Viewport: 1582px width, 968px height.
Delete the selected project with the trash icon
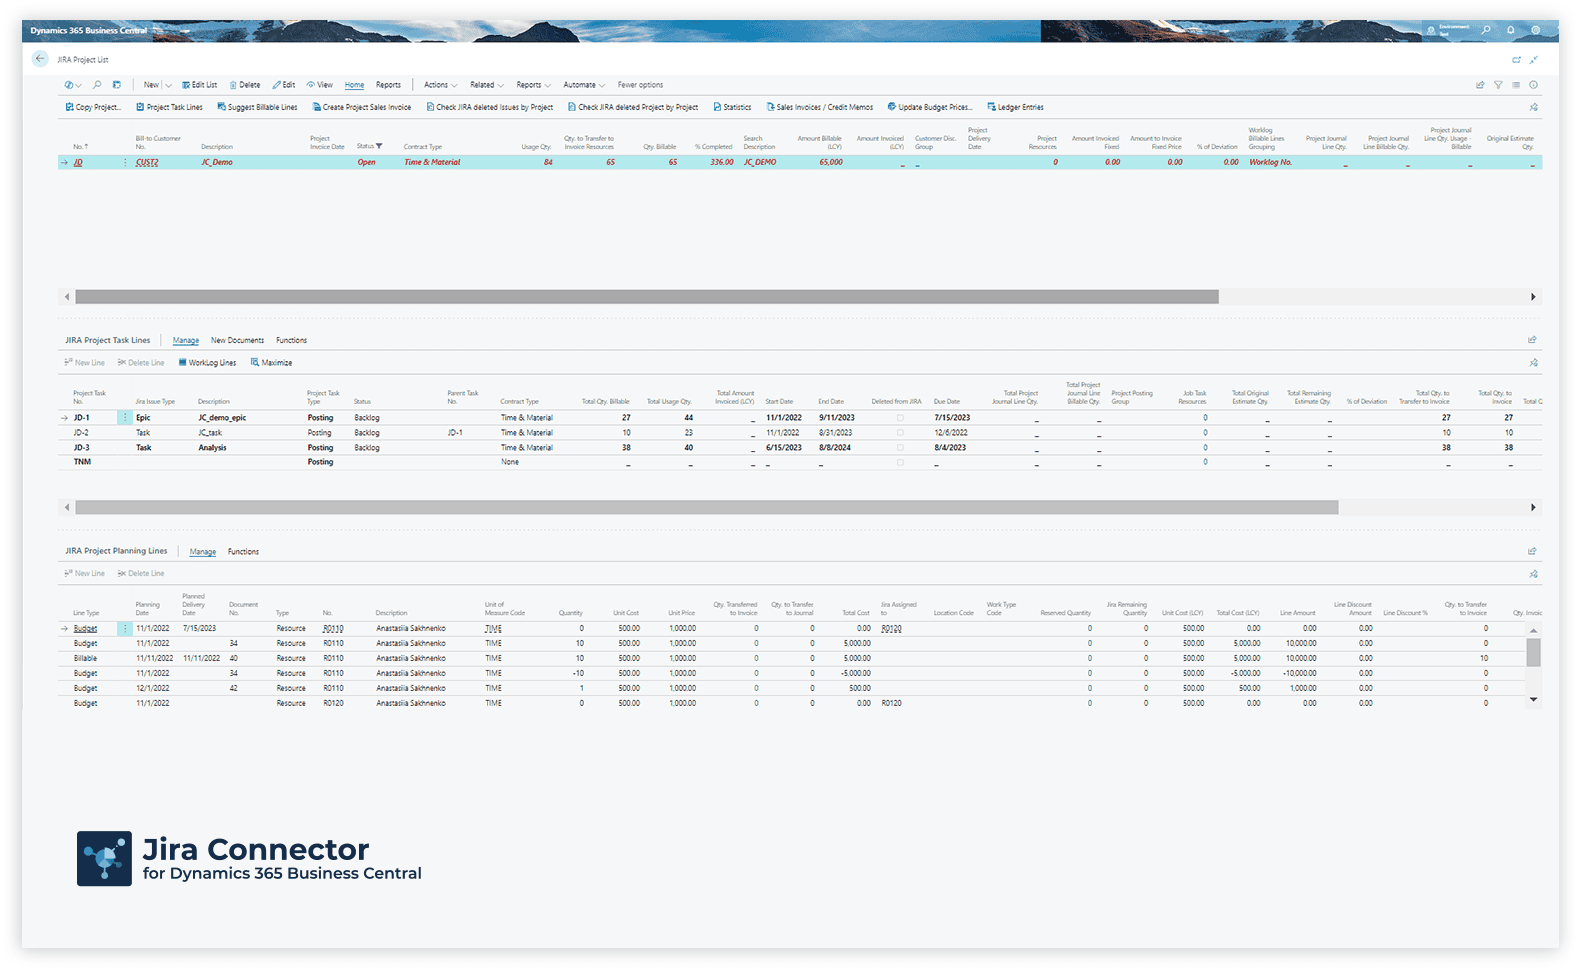pyautogui.click(x=245, y=85)
